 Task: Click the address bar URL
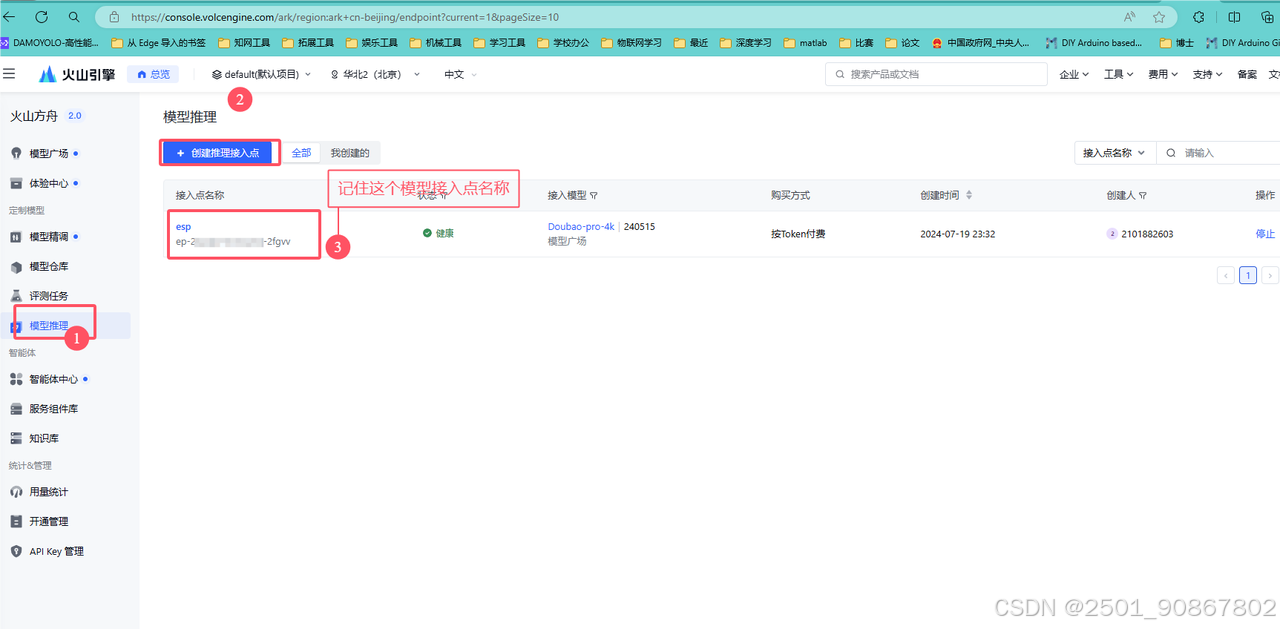pyautogui.click(x=345, y=17)
